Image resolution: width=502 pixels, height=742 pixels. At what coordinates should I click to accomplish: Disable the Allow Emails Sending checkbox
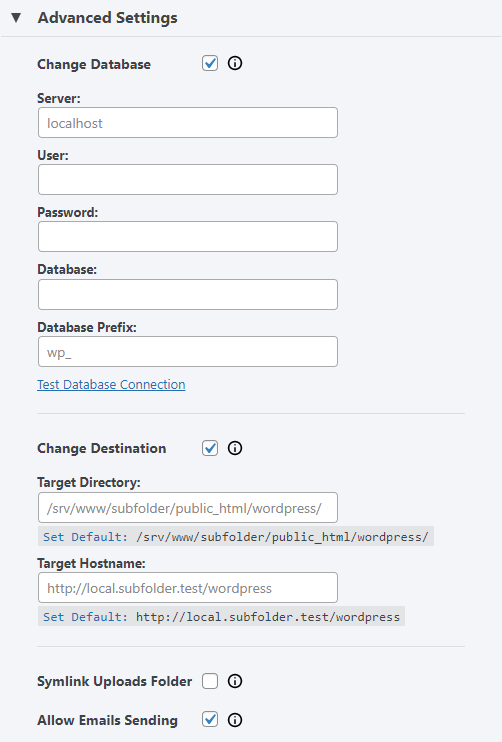coord(210,720)
